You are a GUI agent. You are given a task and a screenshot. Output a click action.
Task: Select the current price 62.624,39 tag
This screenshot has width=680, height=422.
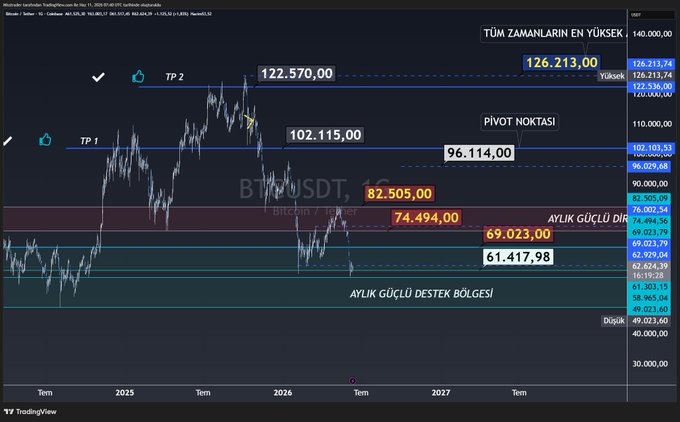(x=650, y=266)
